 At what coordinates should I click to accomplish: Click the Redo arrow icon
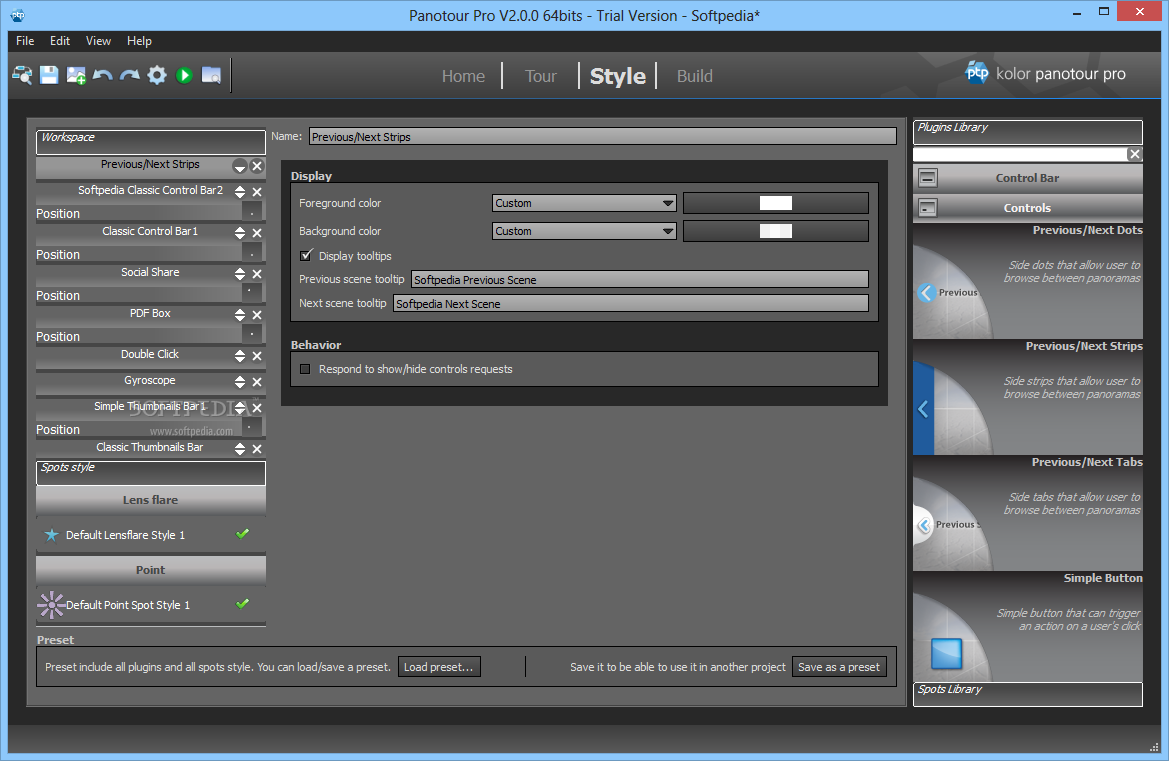coord(130,75)
